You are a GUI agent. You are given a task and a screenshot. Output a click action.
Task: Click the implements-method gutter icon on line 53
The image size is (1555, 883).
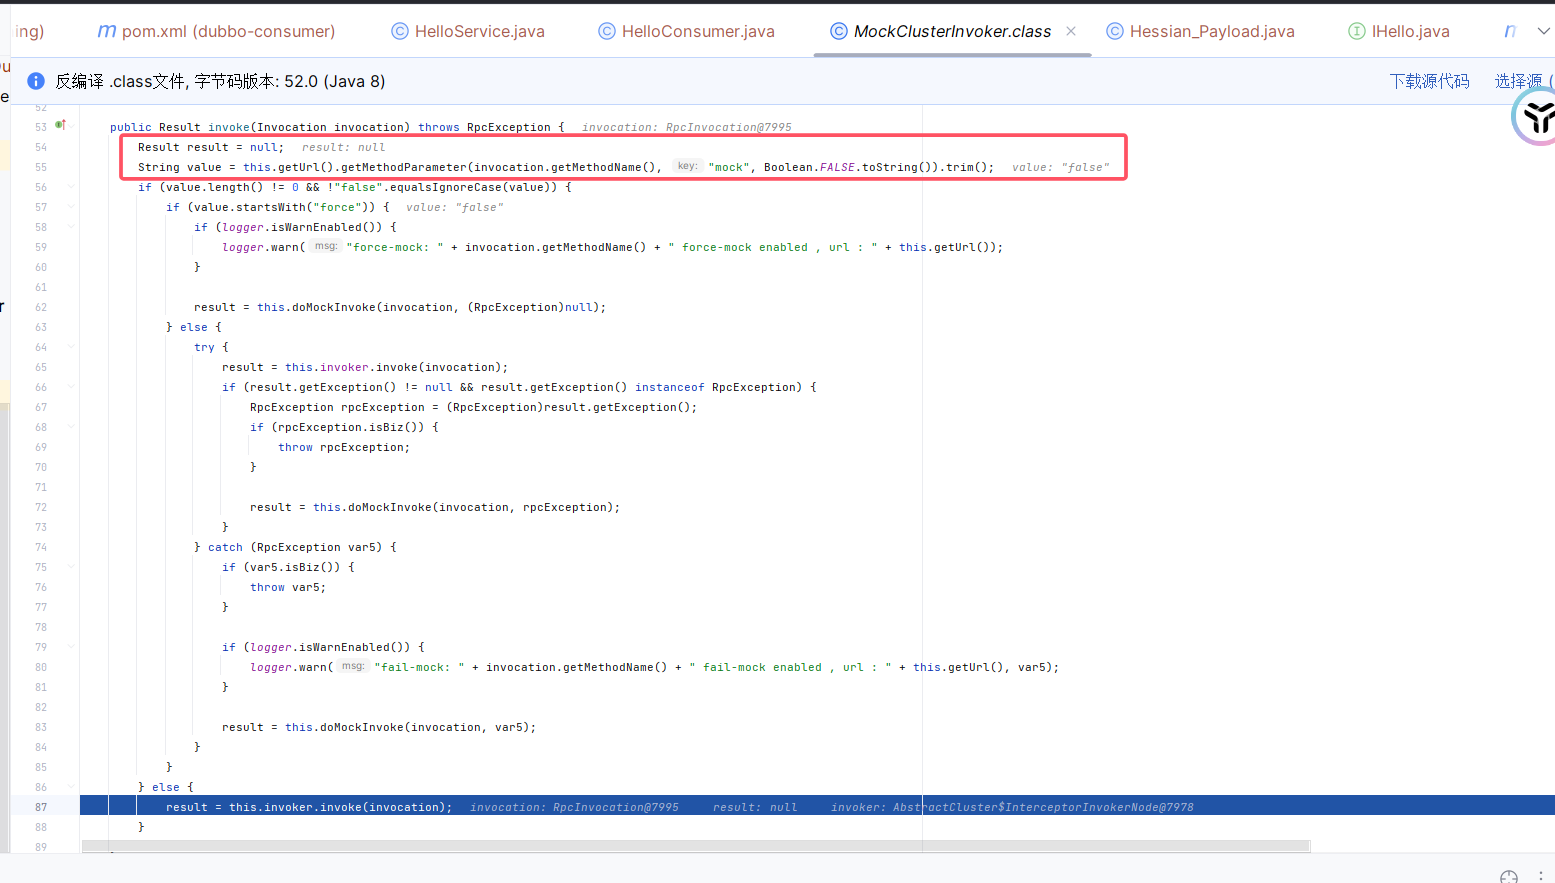pos(60,125)
